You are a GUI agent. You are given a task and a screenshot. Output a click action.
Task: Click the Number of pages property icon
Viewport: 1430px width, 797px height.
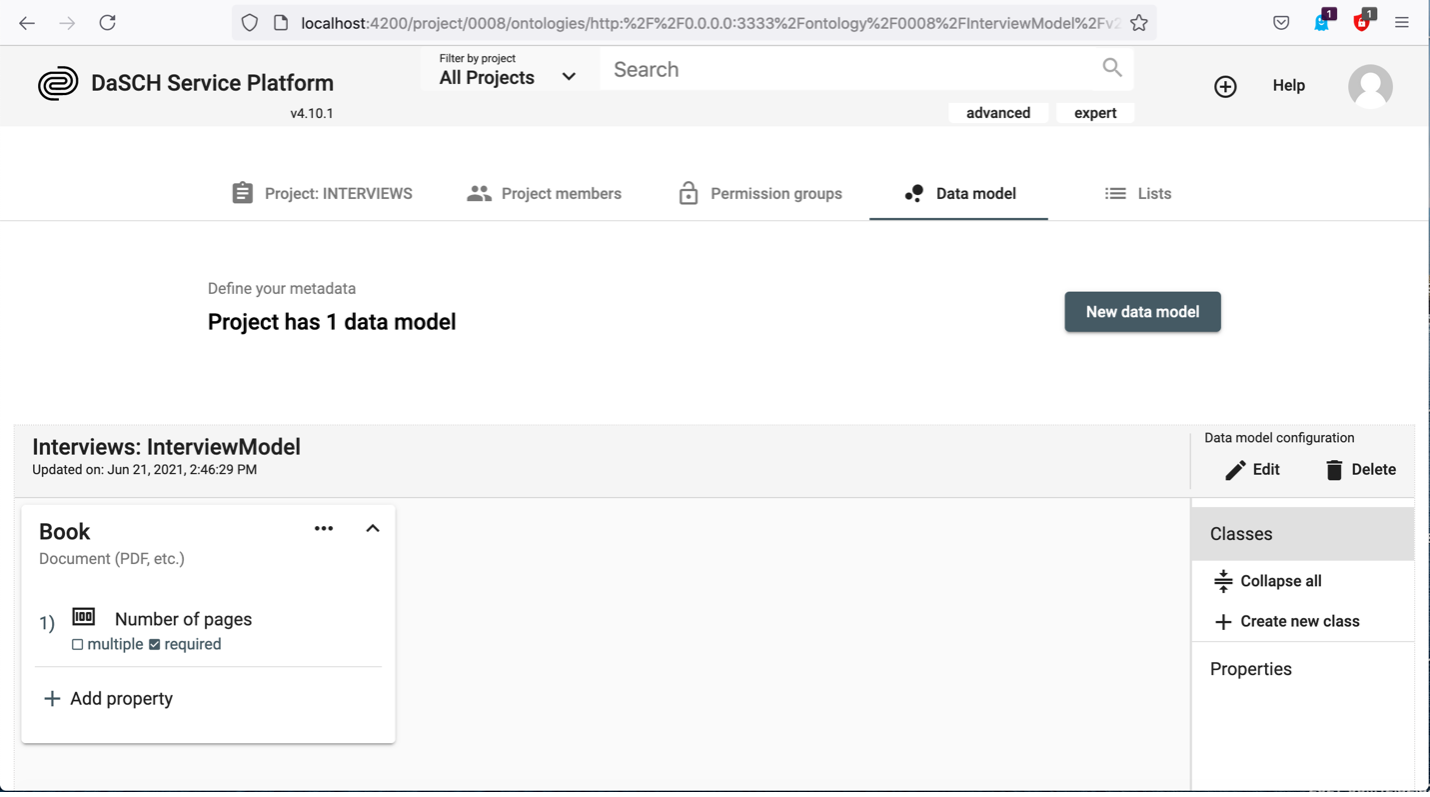(84, 617)
